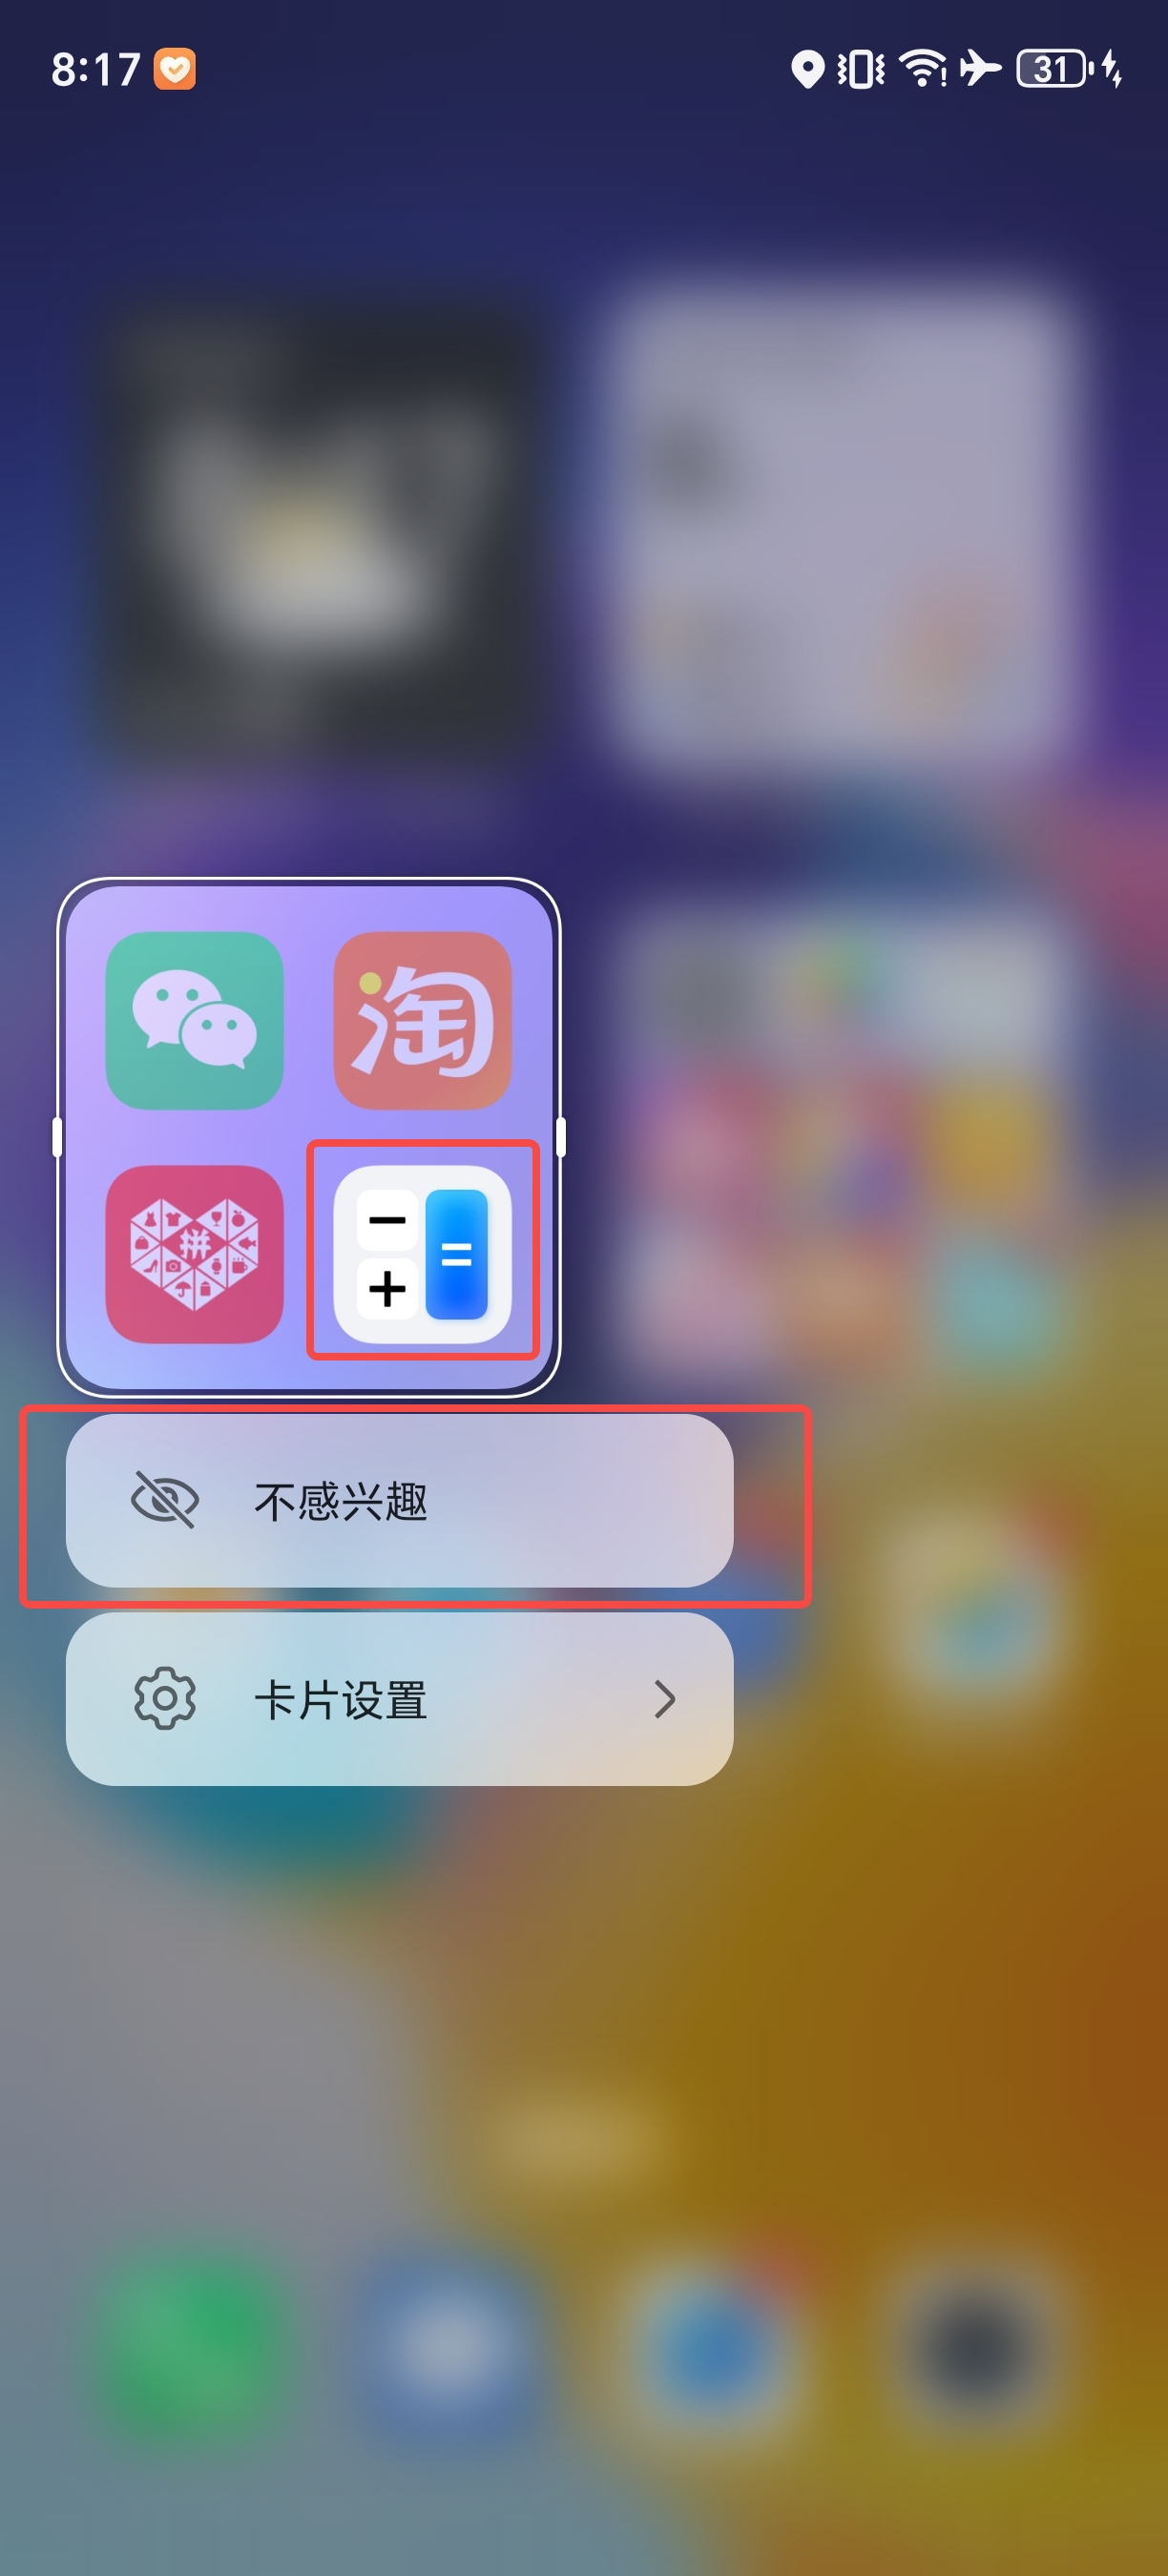Open the 卡片设置 menu entry
The image size is (1168, 2576).
click(x=399, y=1699)
